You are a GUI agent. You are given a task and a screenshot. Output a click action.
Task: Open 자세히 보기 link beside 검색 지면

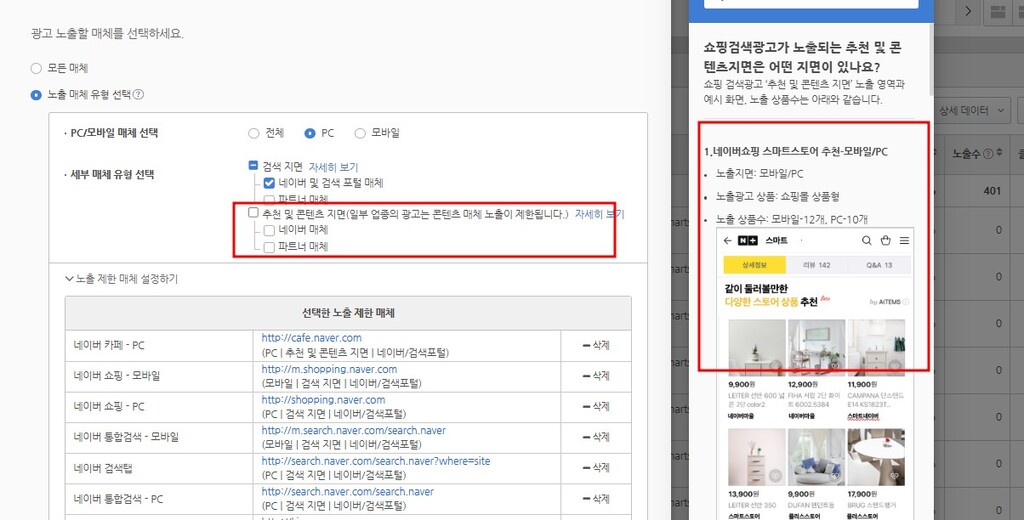click(x=333, y=167)
